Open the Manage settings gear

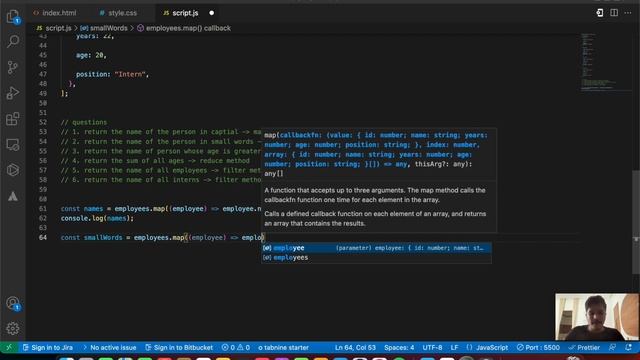tap(13, 329)
